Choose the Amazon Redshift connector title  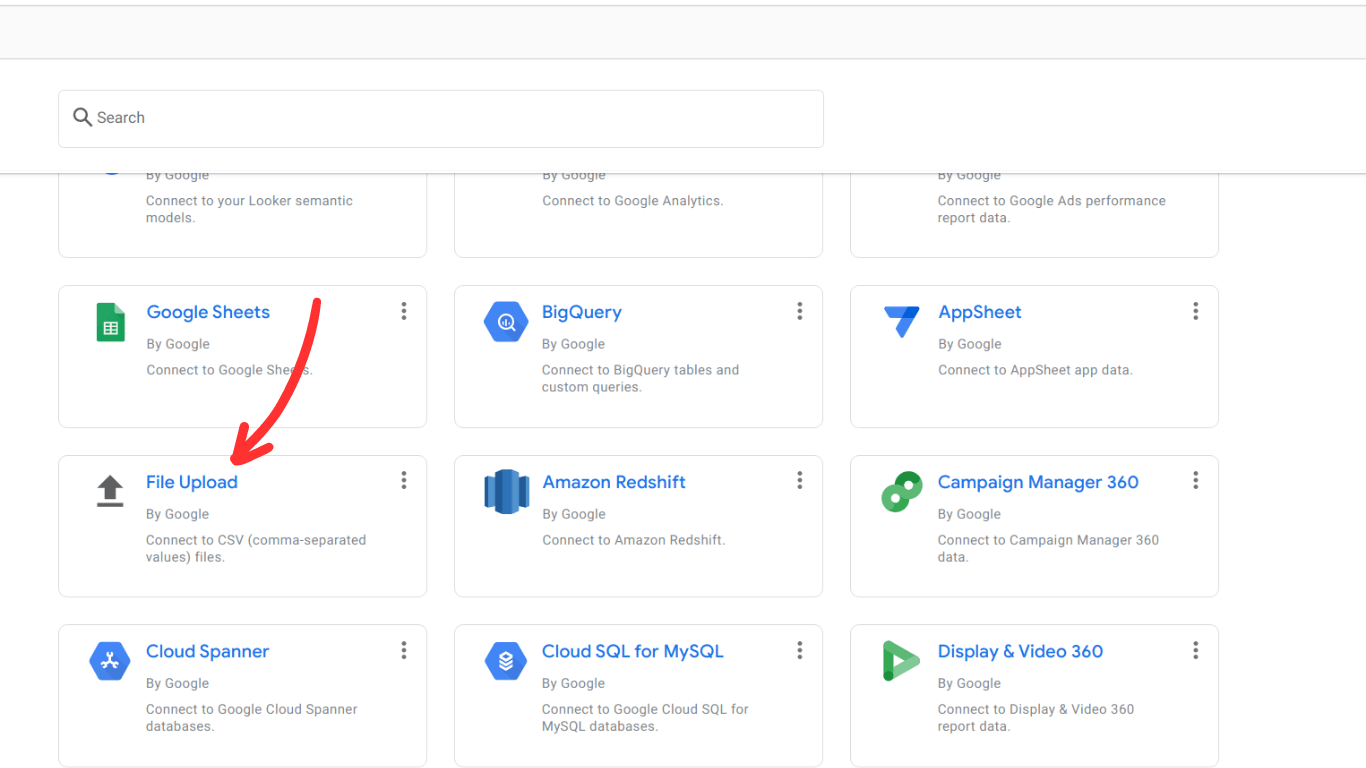coord(614,482)
